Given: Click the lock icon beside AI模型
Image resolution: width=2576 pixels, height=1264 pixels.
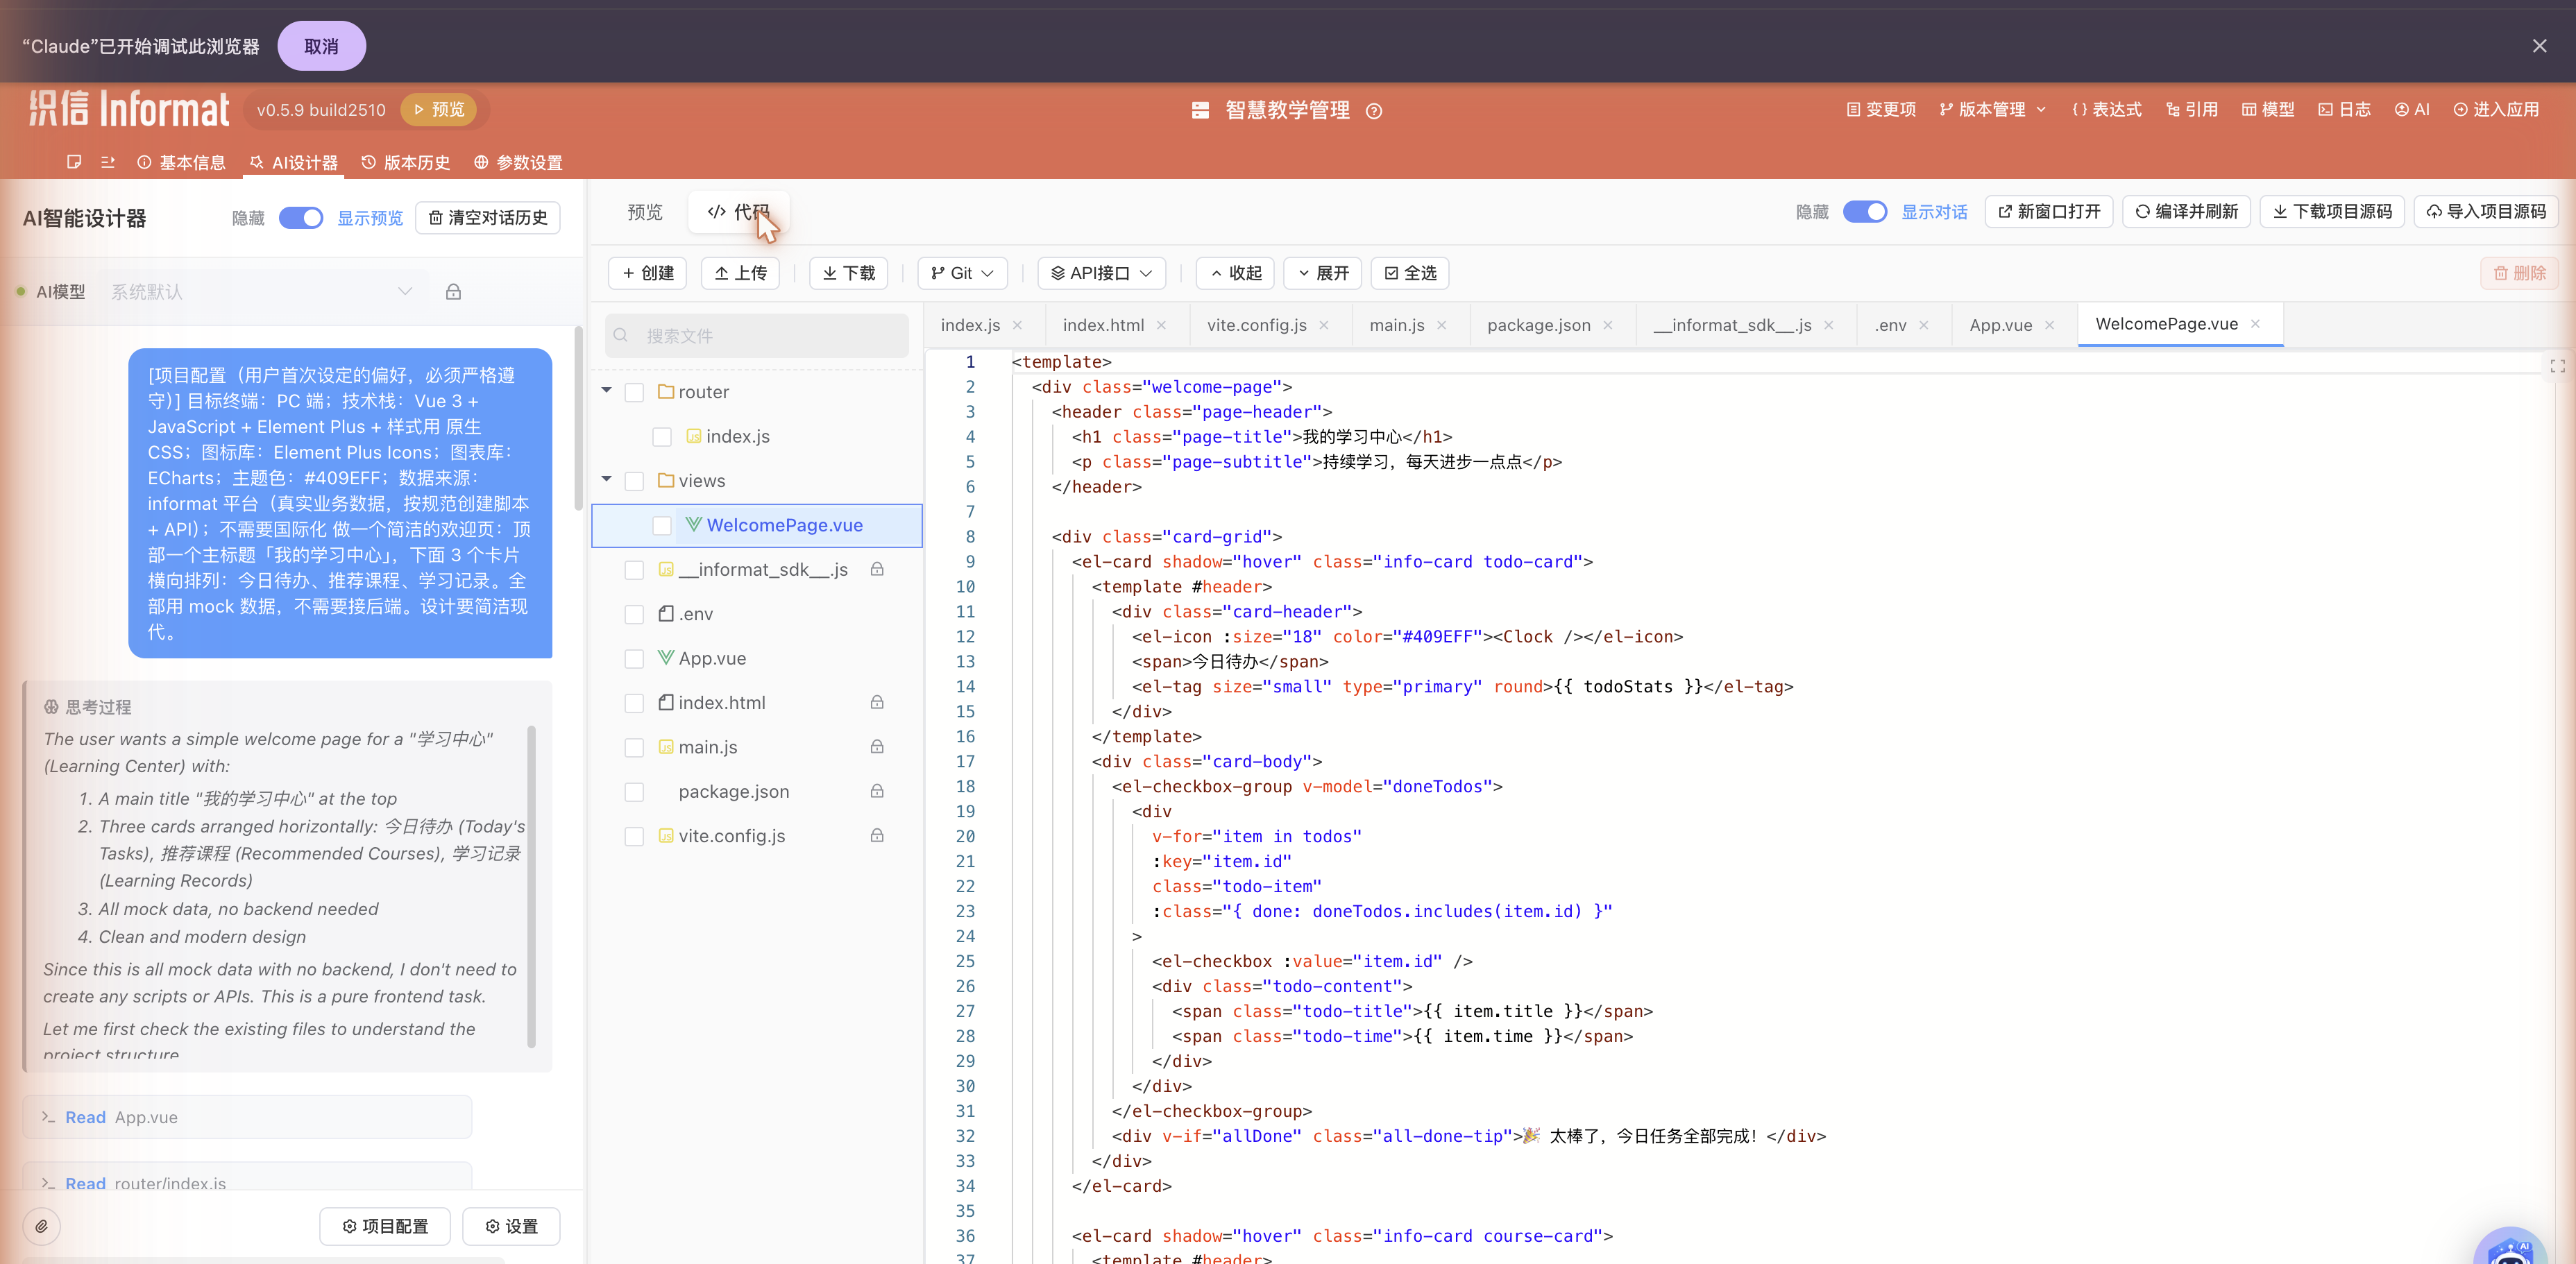Looking at the screenshot, I should point(453,292).
